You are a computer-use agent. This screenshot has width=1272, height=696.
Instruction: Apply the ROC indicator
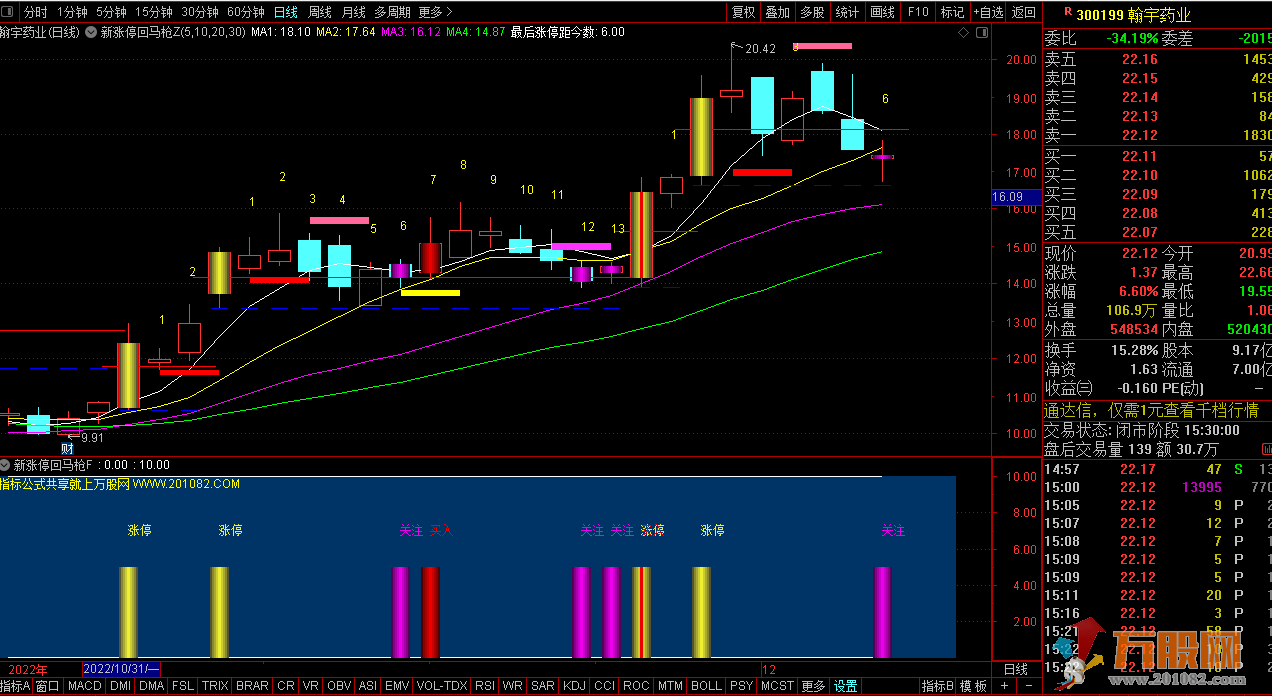click(636, 686)
